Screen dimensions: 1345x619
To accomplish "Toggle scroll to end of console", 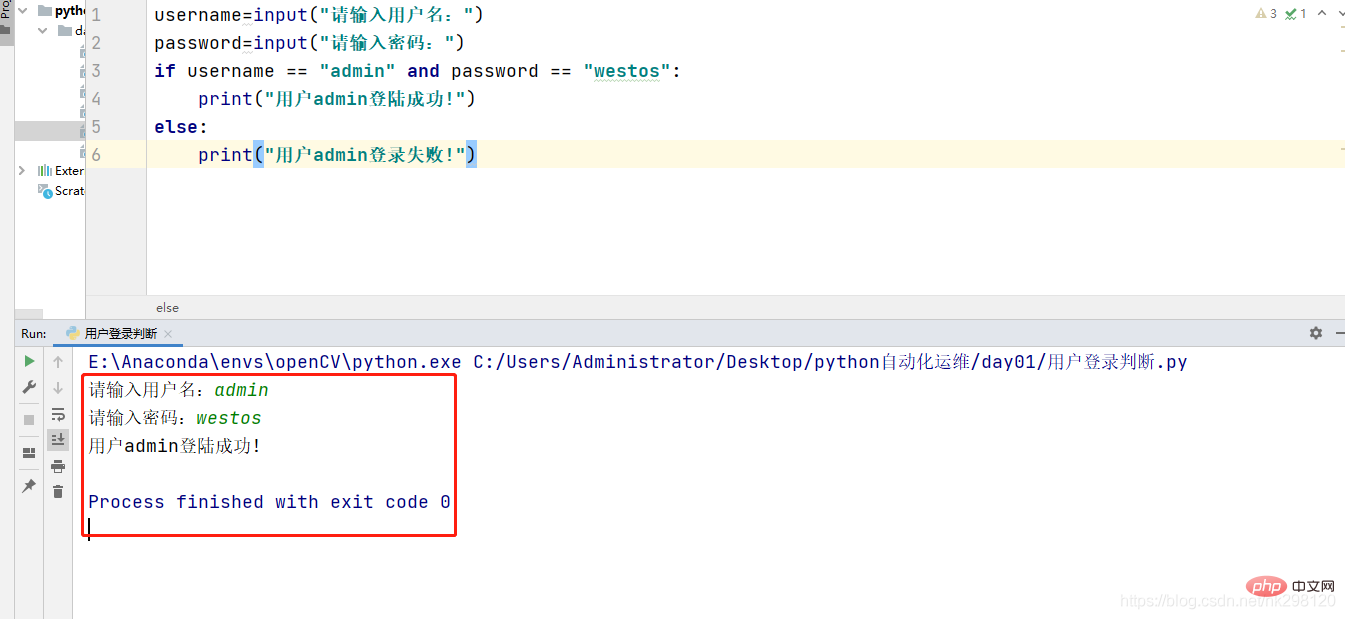I will point(58,439).
